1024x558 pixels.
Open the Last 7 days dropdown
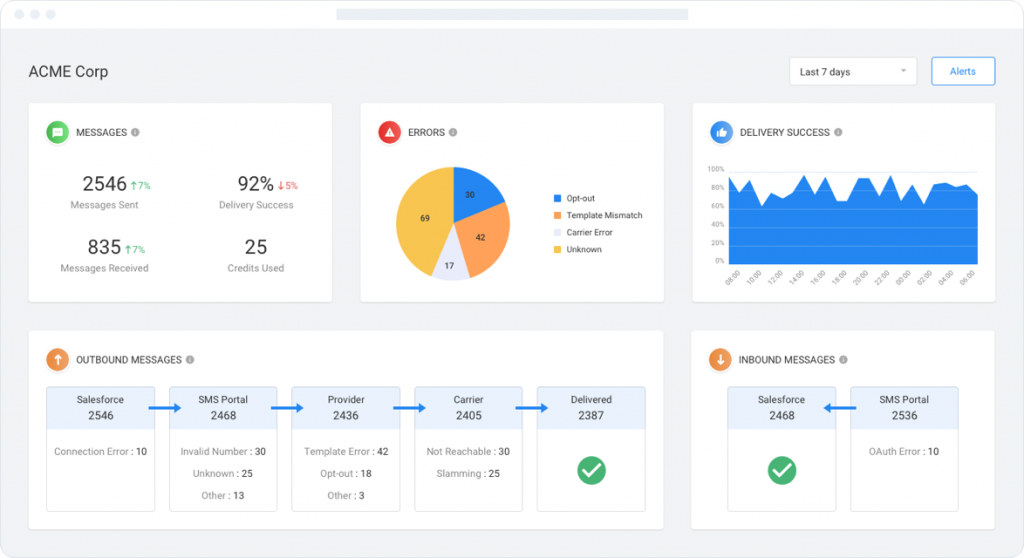pos(852,72)
